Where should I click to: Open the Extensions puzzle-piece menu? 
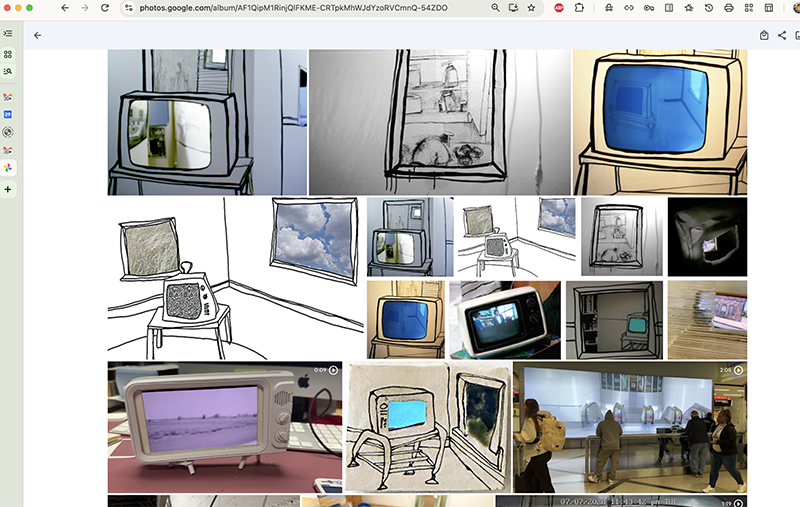579,8
